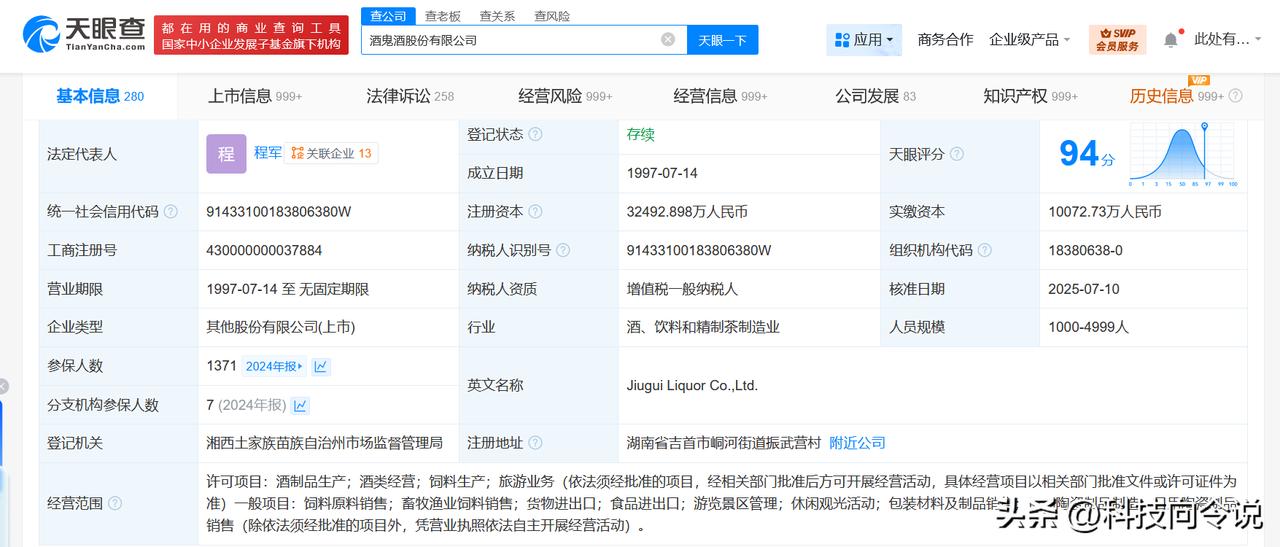Click the insured count 1371
The width and height of the screenshot is (1280, 547).
(221, 366)
